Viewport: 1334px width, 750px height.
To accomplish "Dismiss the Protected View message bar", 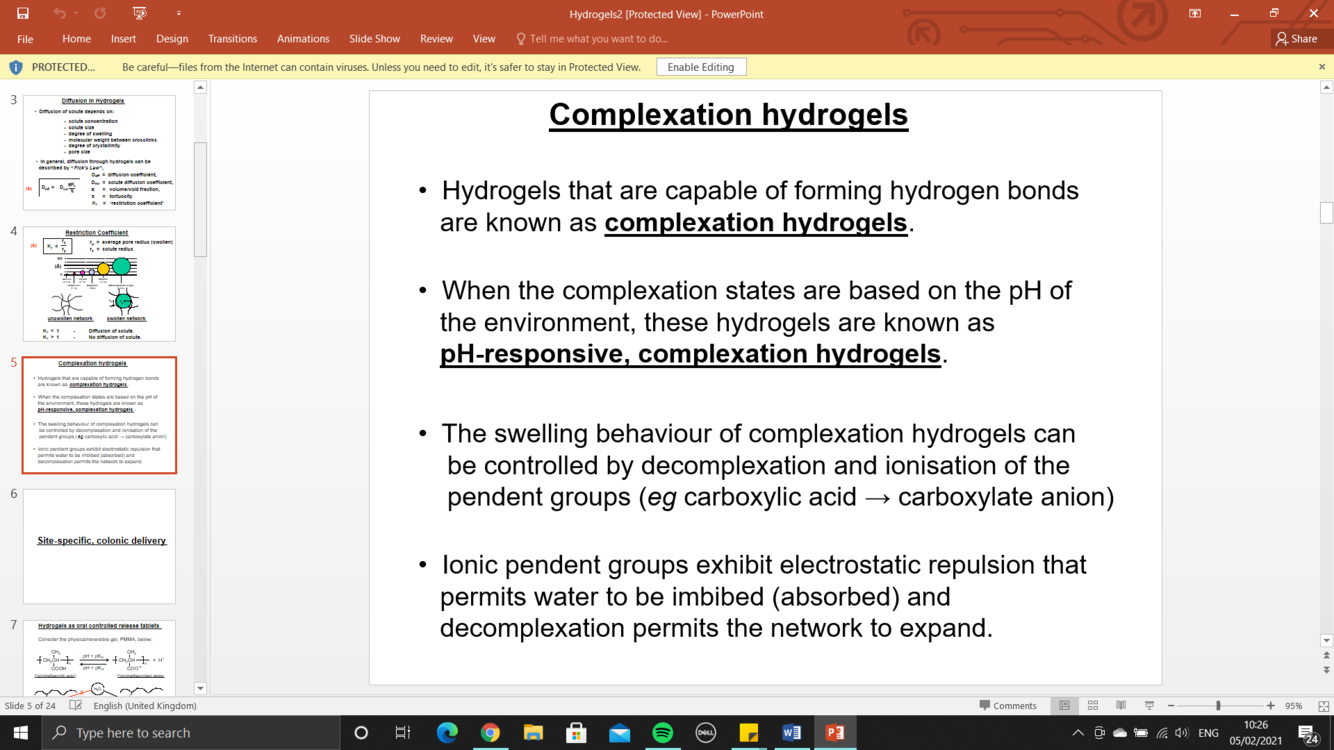I will pos(1321,67).
